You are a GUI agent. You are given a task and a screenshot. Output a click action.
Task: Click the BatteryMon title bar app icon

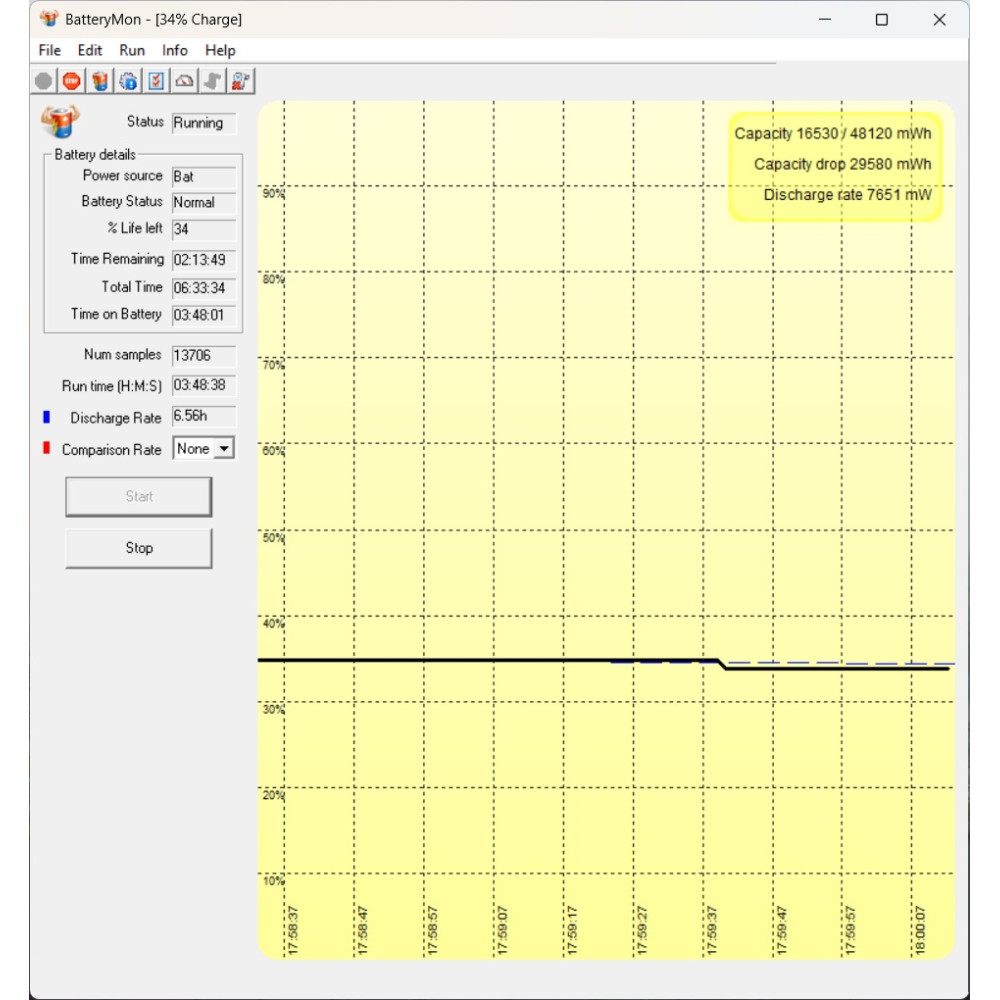point(49,19)
